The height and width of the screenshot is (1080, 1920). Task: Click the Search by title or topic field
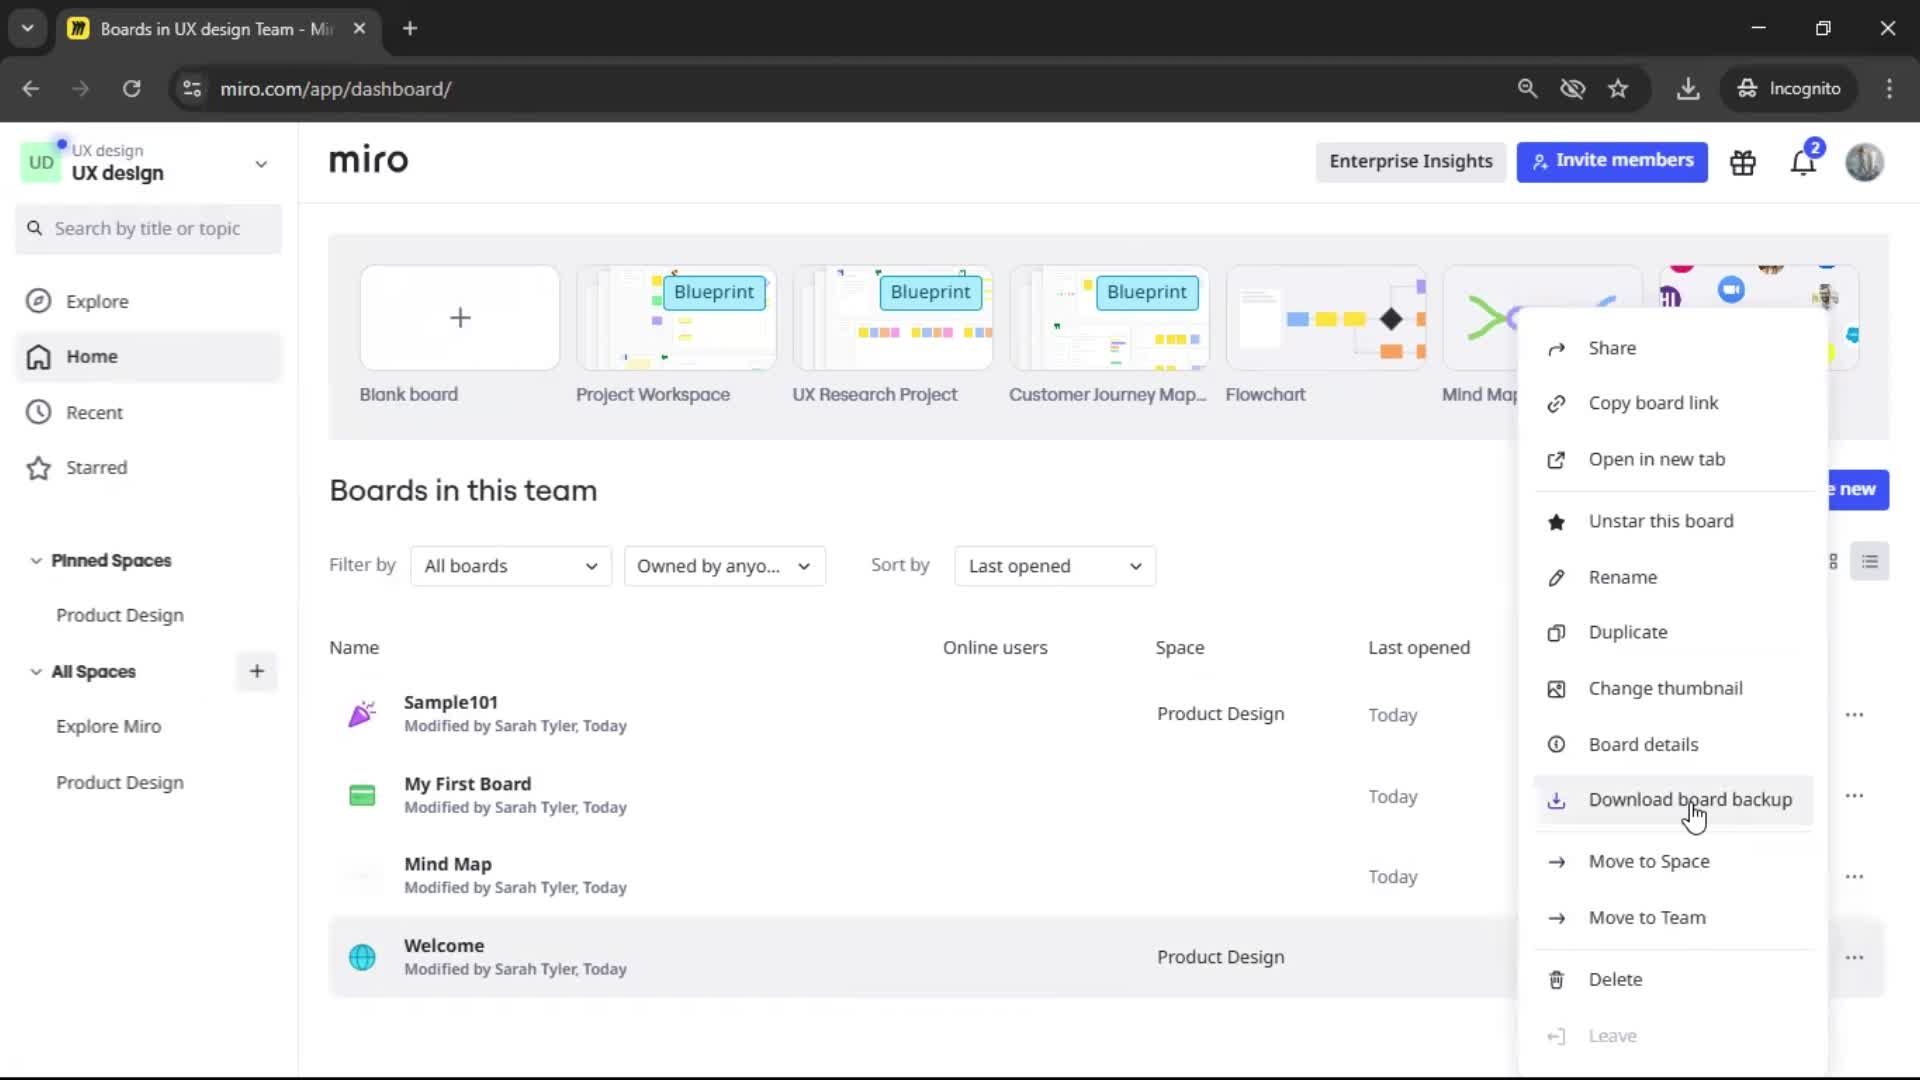148,229
